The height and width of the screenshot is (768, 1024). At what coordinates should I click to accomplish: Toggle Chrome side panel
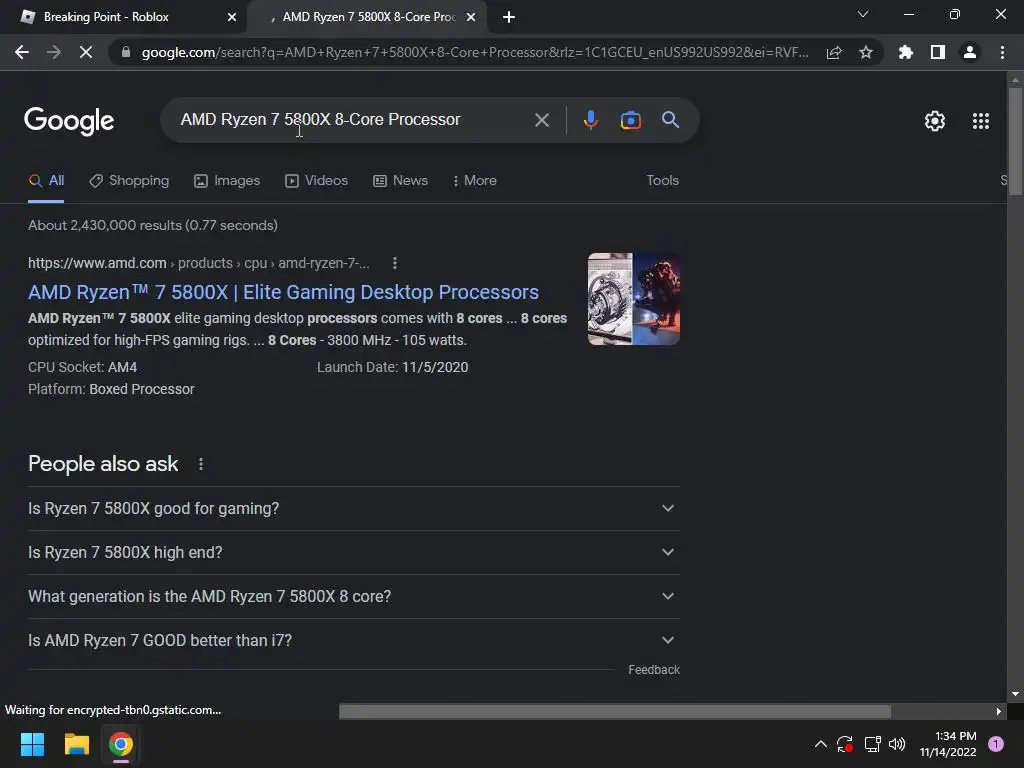click(937, 52)
